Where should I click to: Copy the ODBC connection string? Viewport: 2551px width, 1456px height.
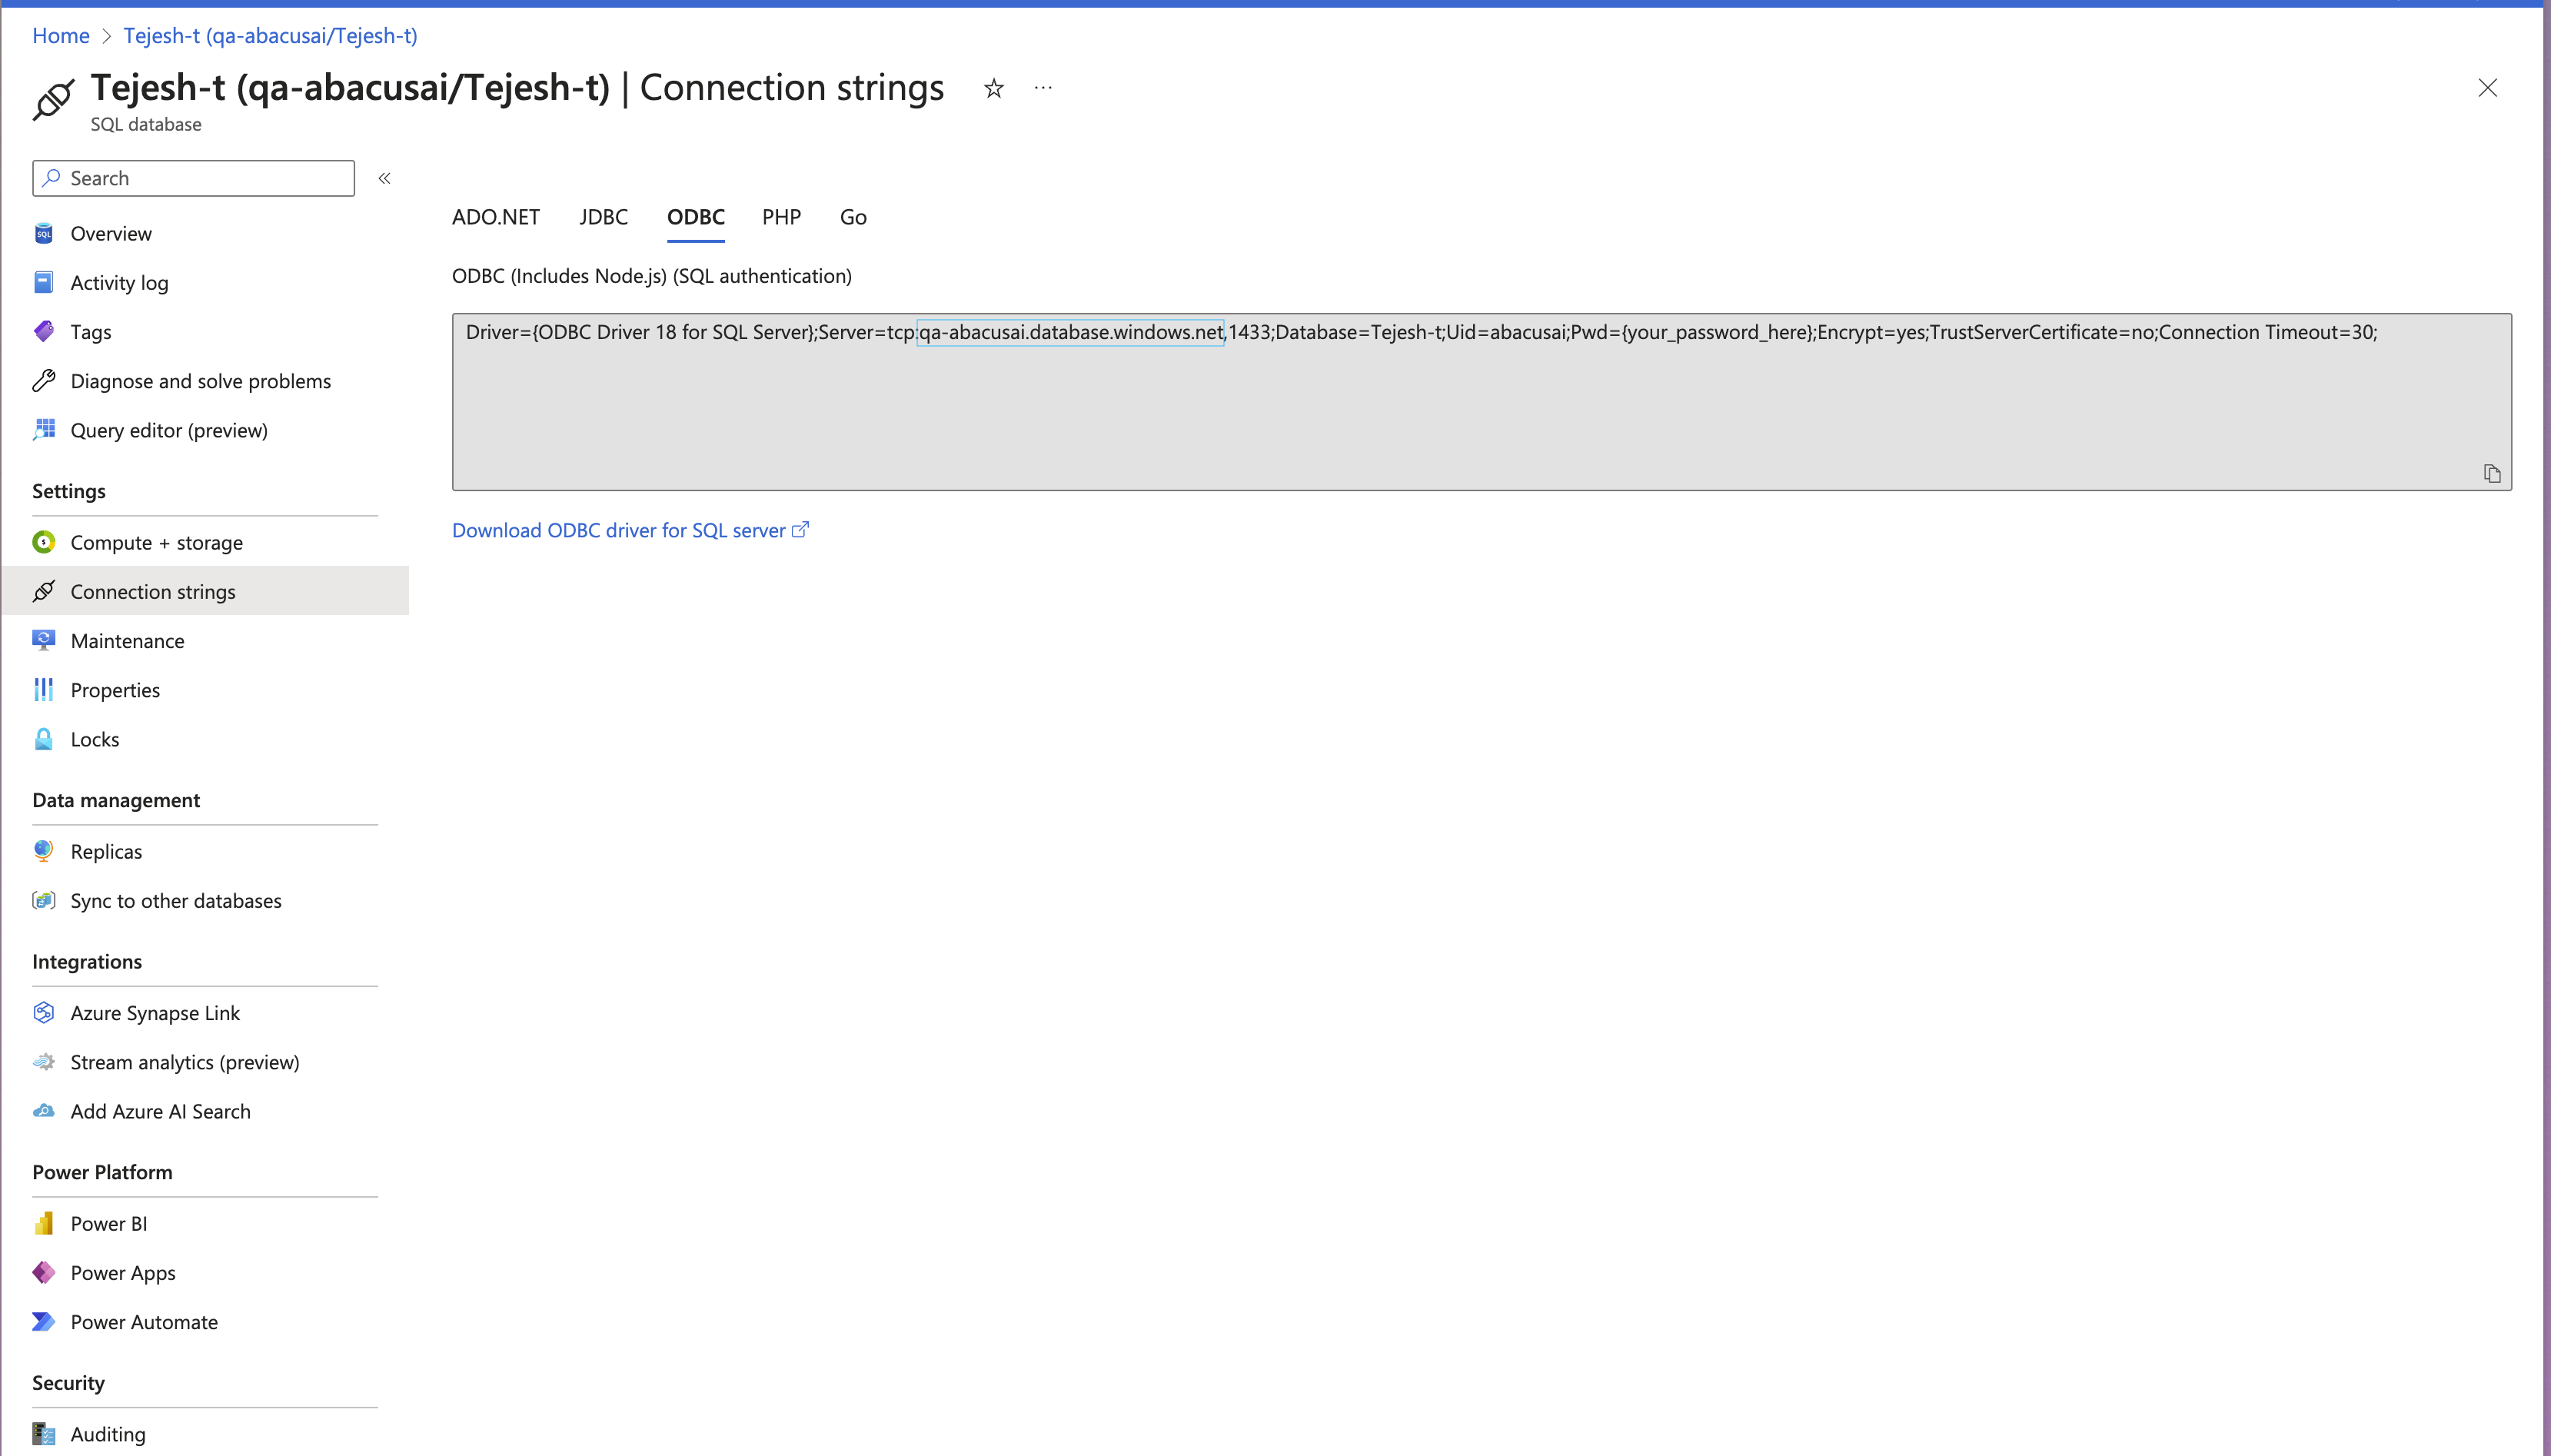[2493, 473]
